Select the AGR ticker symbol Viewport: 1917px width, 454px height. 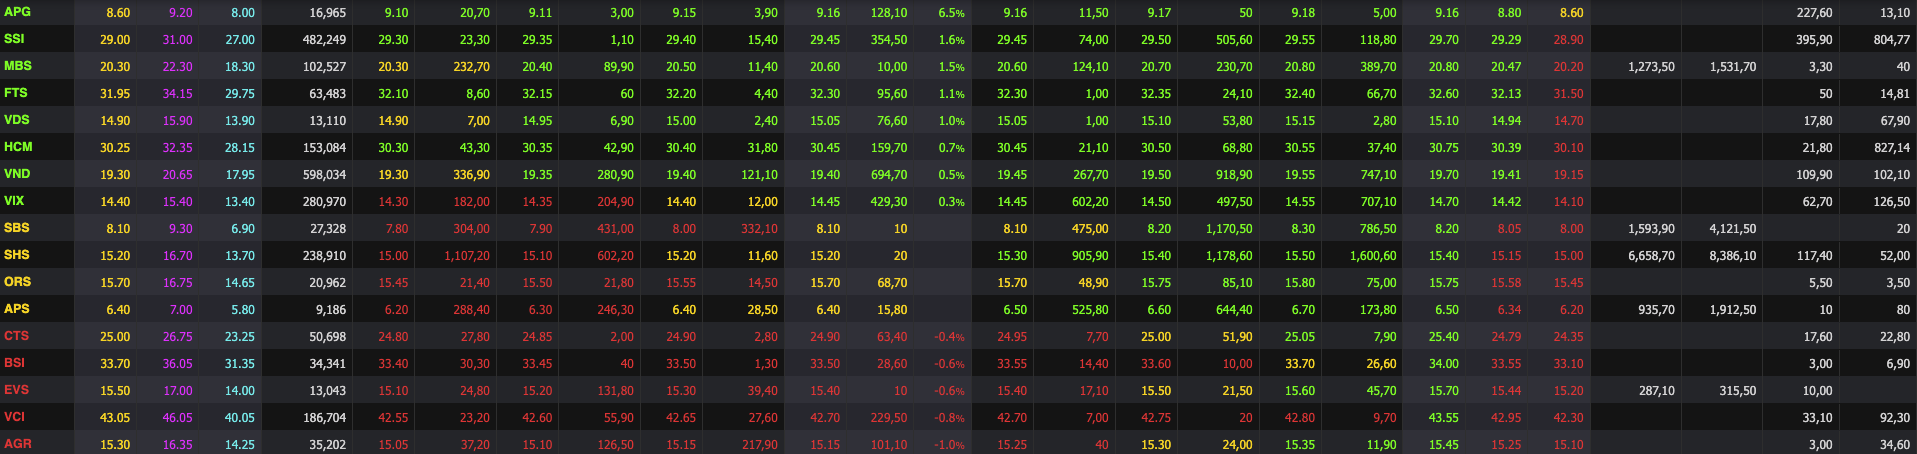pyautogui.click(x=17, y=444)
